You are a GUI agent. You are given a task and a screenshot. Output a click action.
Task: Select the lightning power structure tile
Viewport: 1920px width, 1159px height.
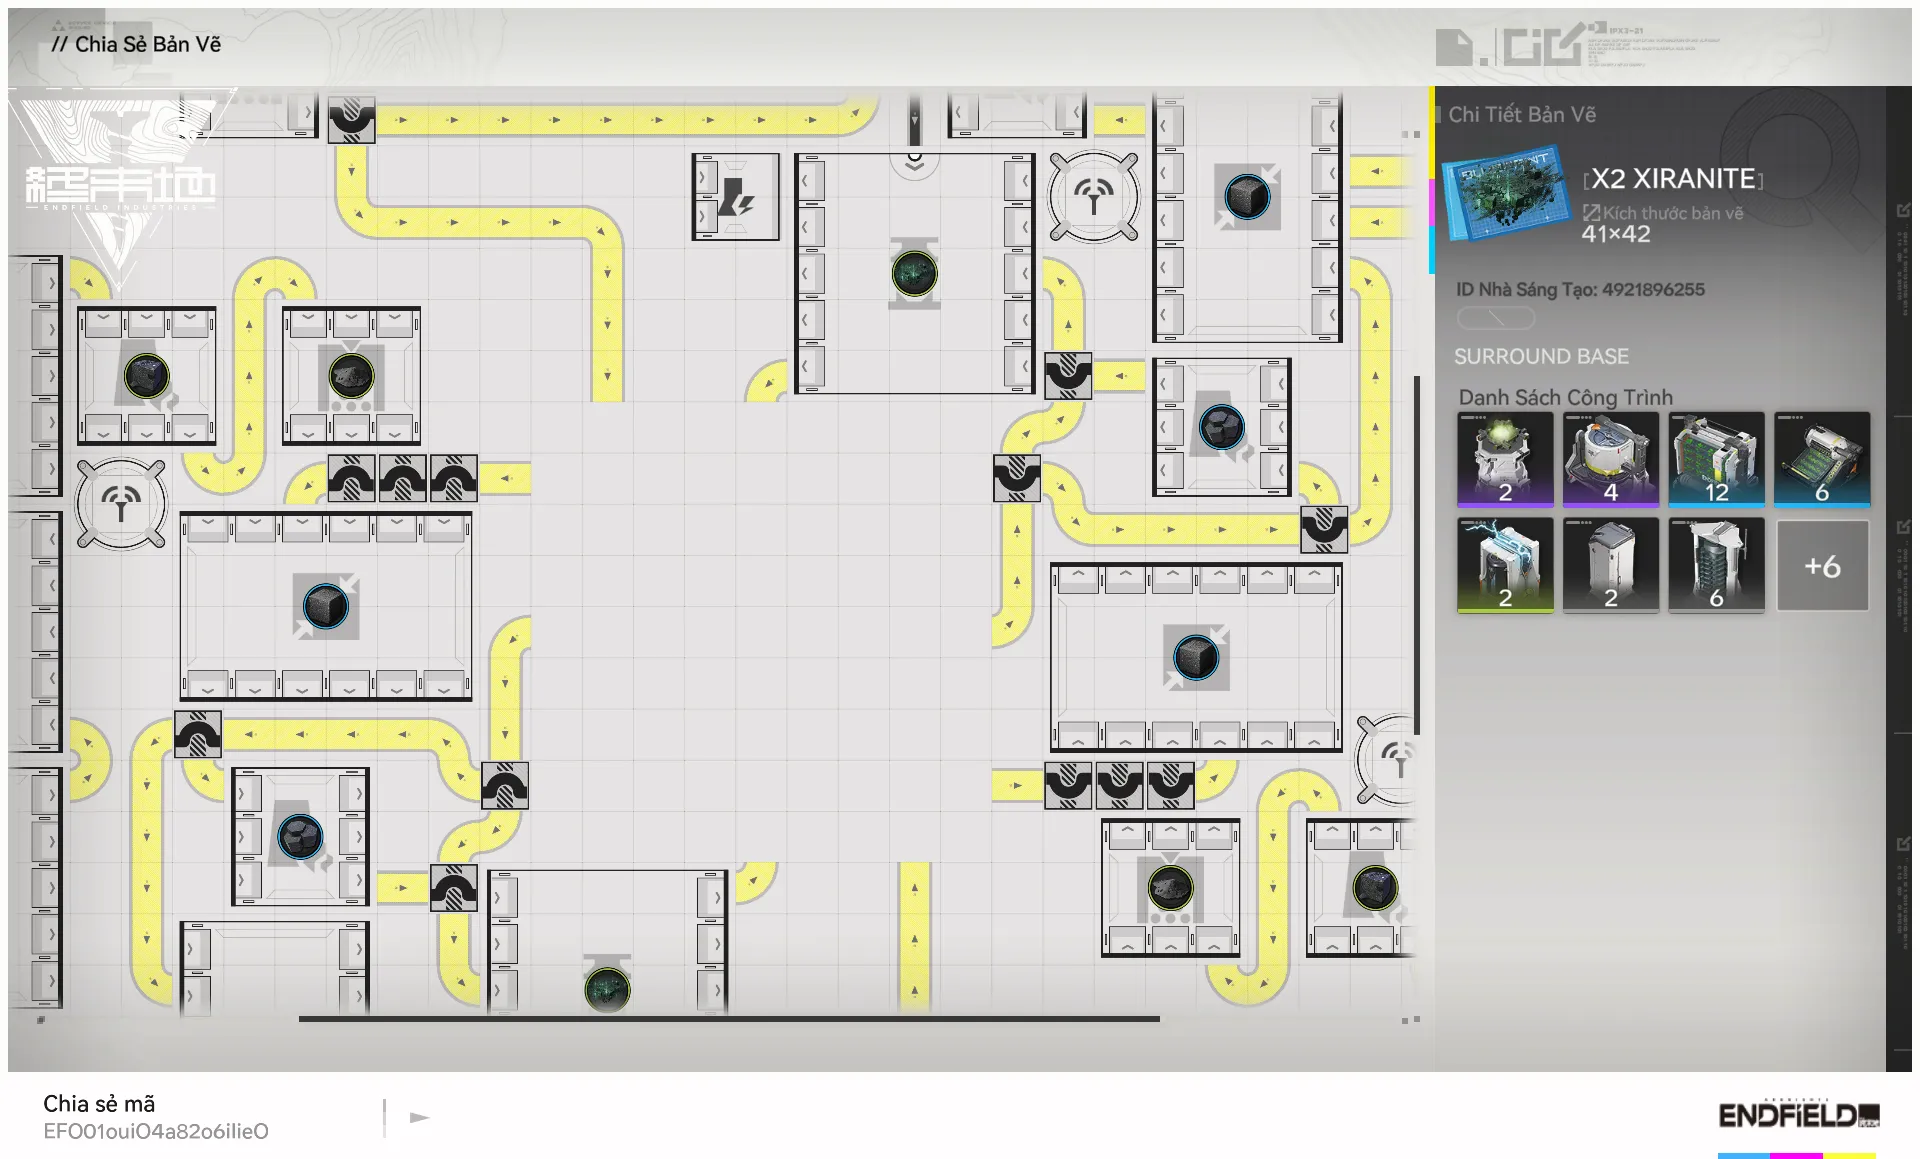tap(1505, 564)
